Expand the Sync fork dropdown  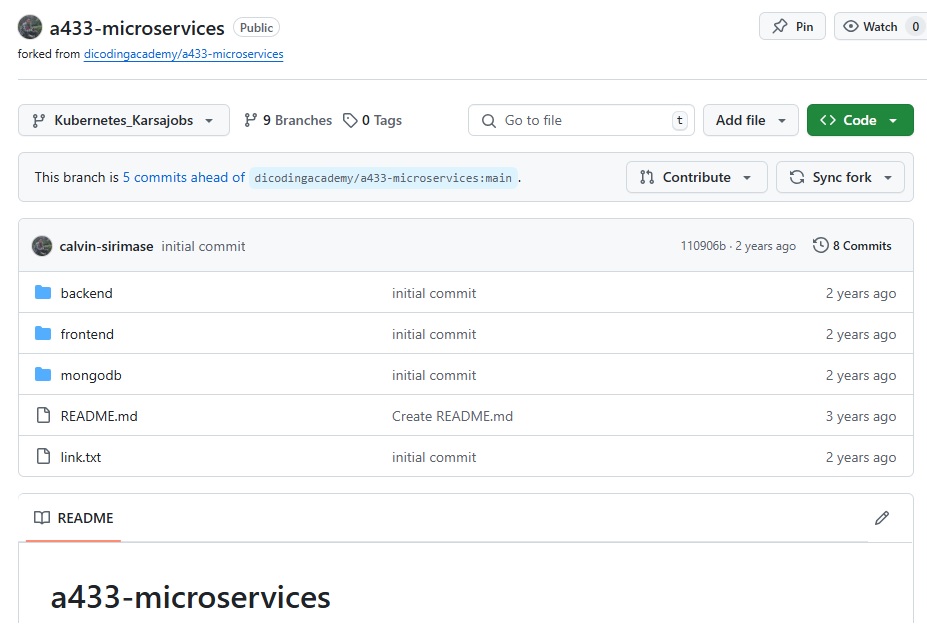click(840, 177)
